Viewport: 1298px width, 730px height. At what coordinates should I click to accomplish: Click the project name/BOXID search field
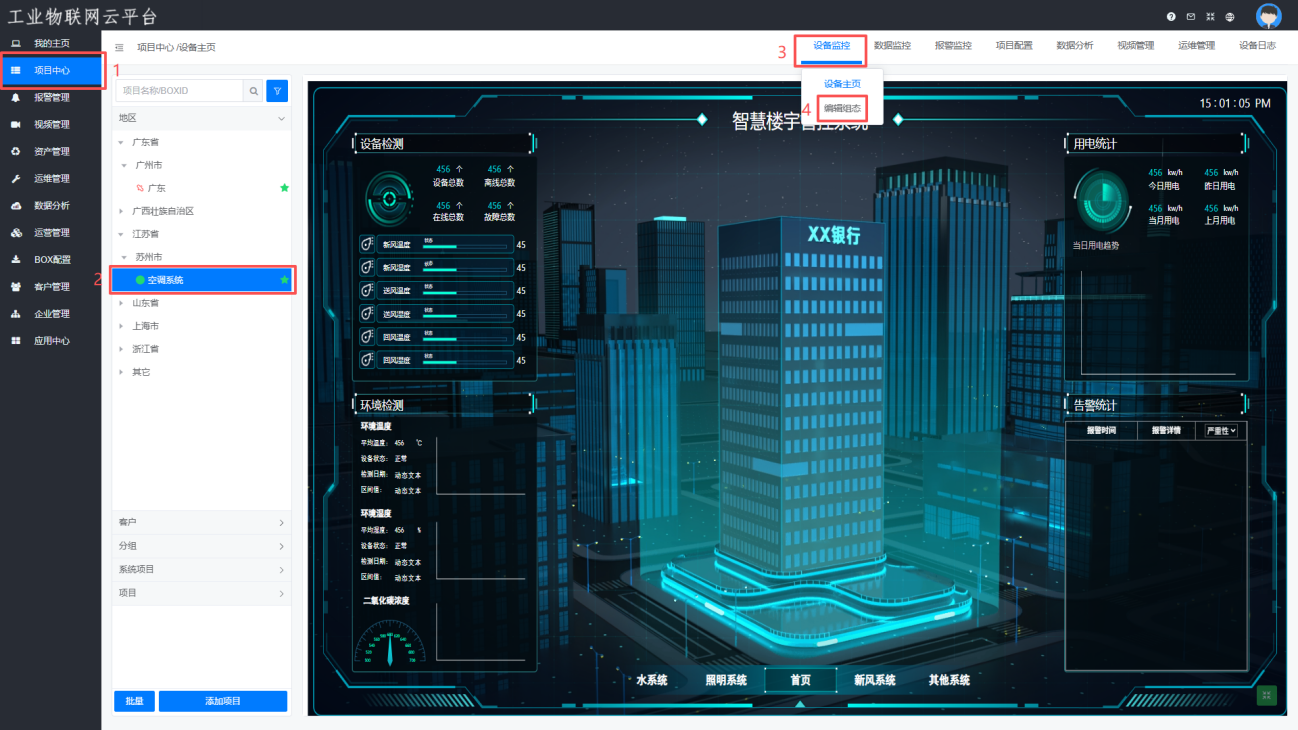coord(180,91)
